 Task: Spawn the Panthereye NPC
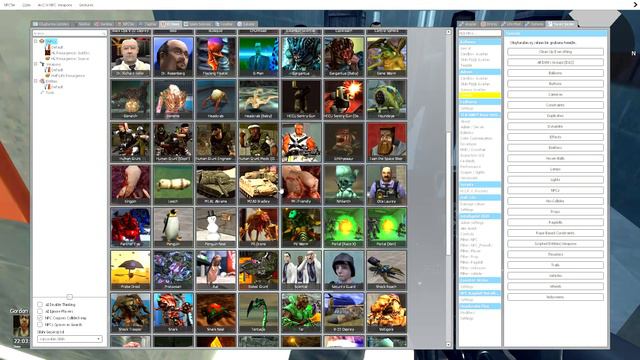pyautogui.click(x=131, y=227)
